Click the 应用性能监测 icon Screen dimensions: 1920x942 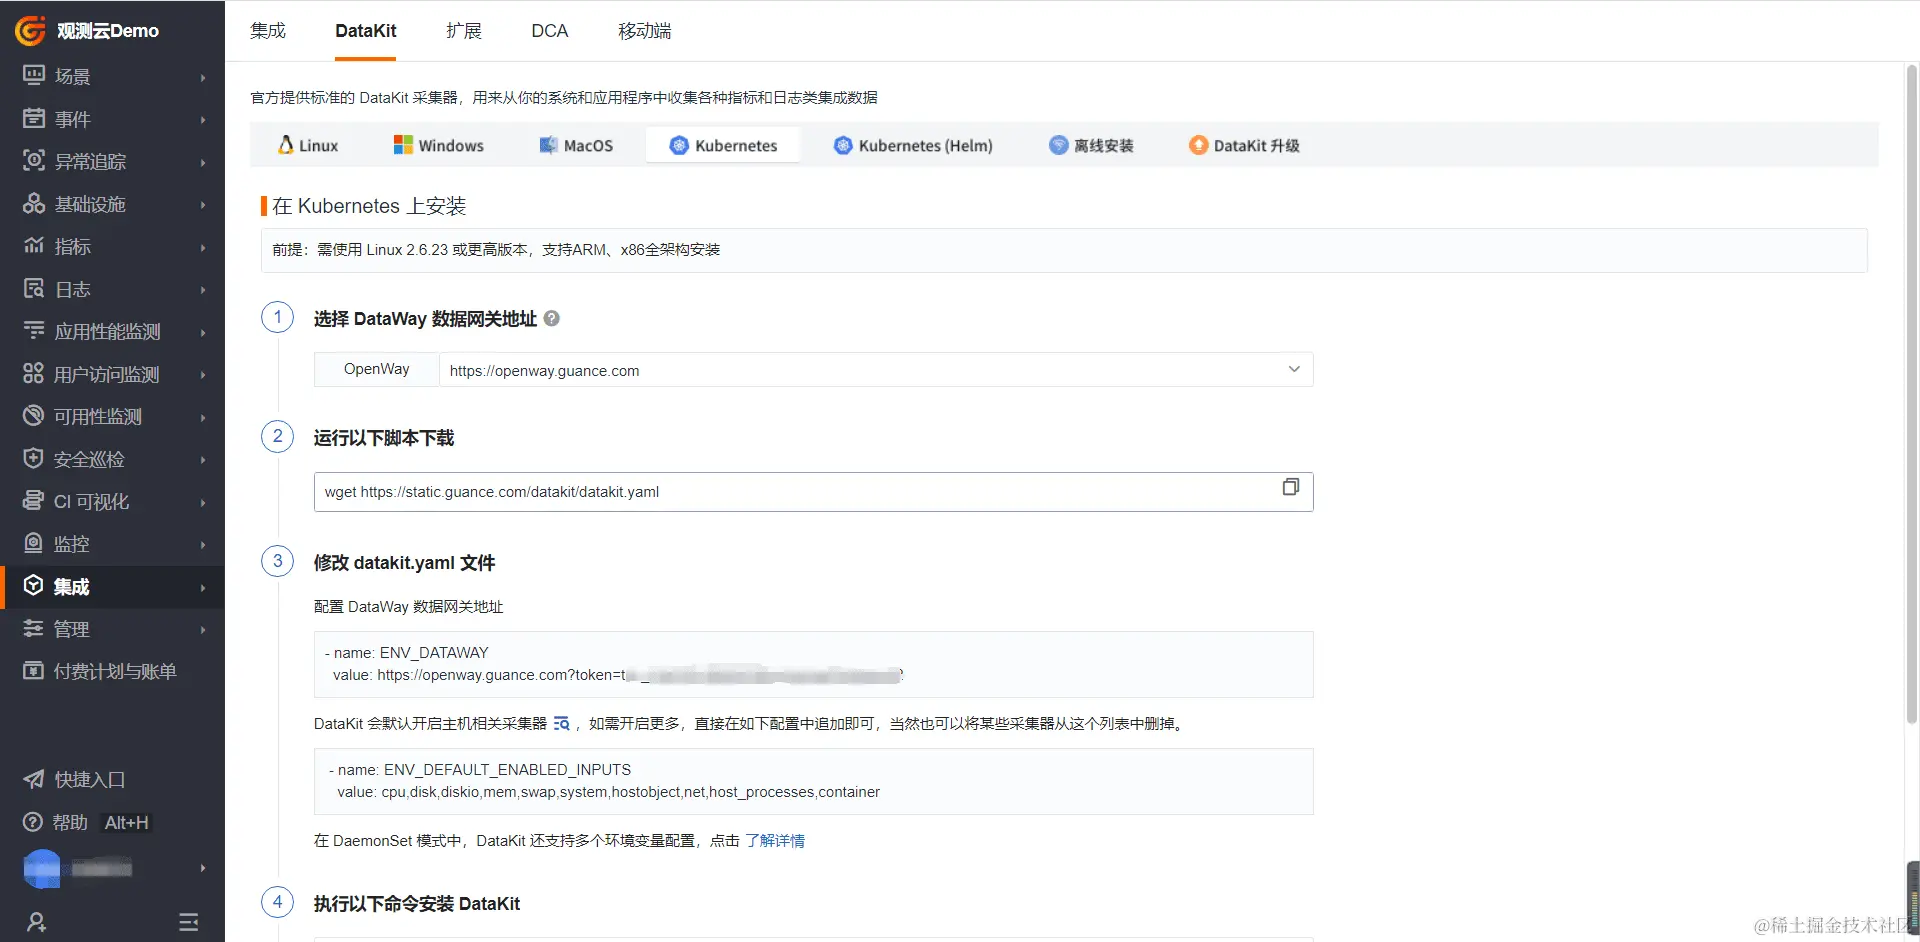(x=34, y=331)
